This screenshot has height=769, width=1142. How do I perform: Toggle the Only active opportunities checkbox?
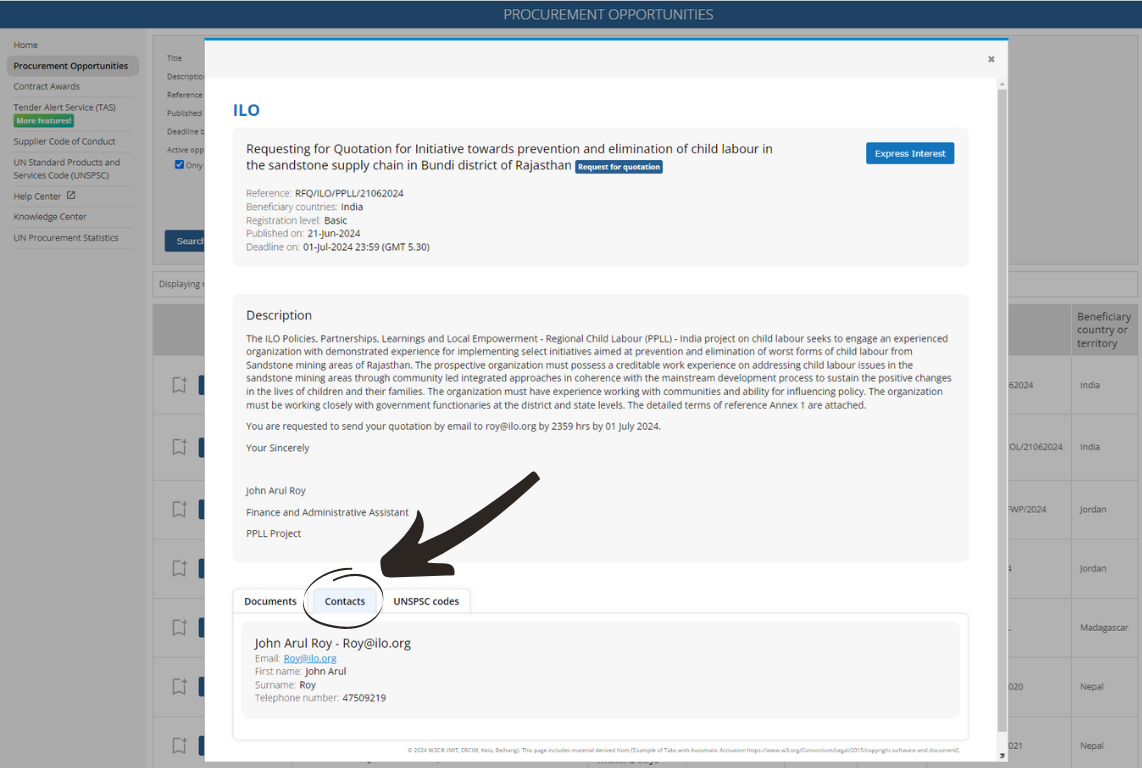point(179,165)
